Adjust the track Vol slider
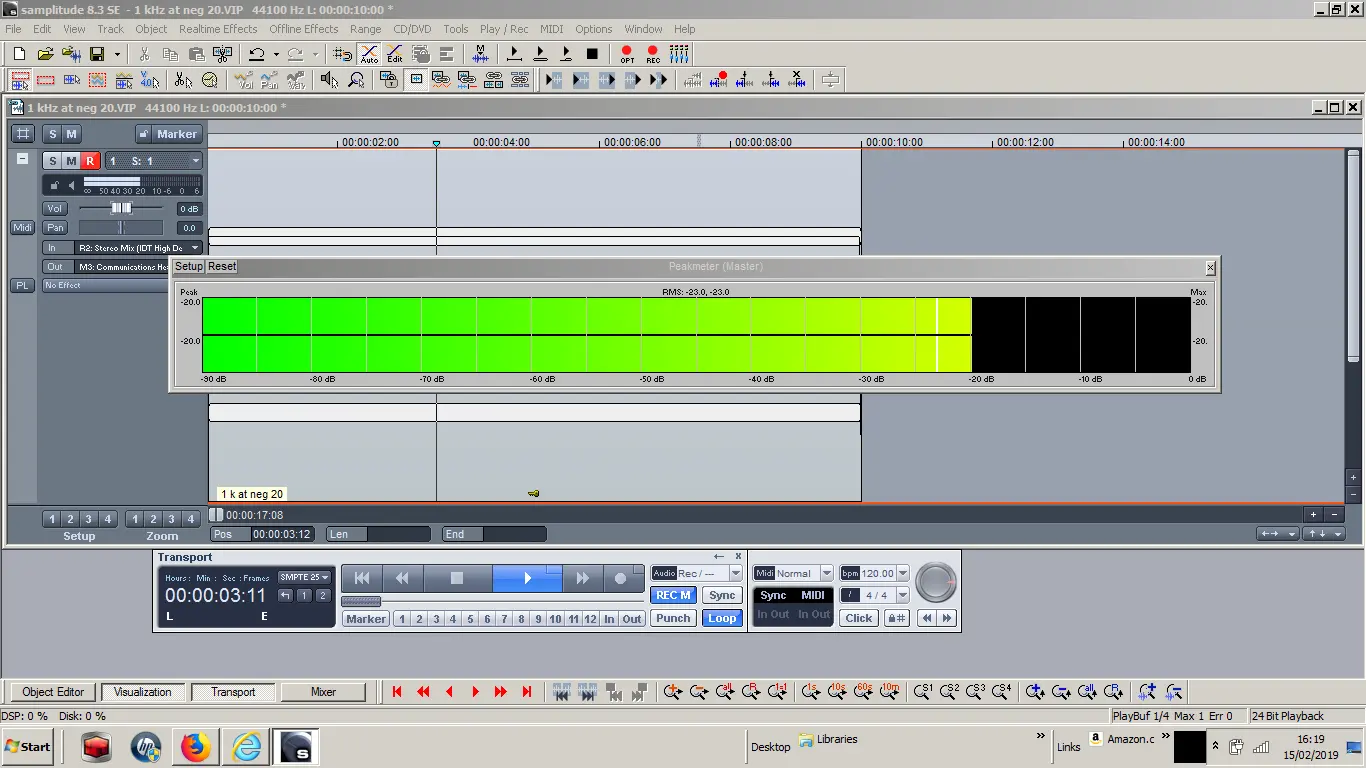 tap(121, 208)
